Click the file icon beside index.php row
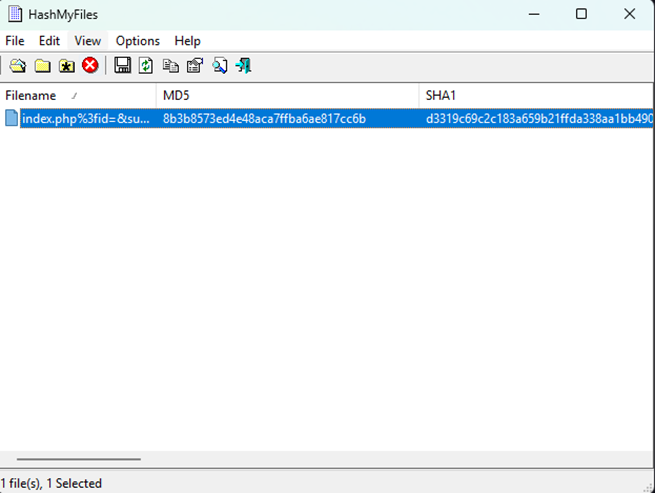 [12, 118]
